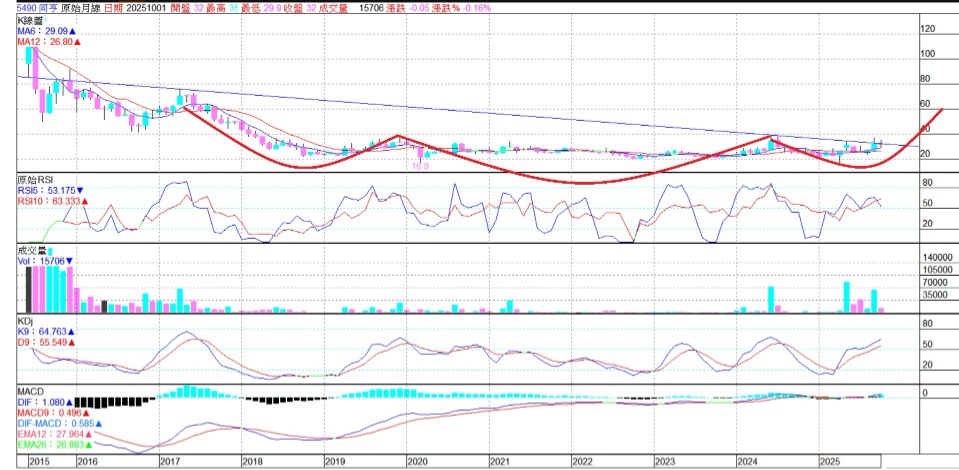The image size is (959, 470).
Task: Open the 原始RSI indicator panel title
Action: [x=33, y=179]
